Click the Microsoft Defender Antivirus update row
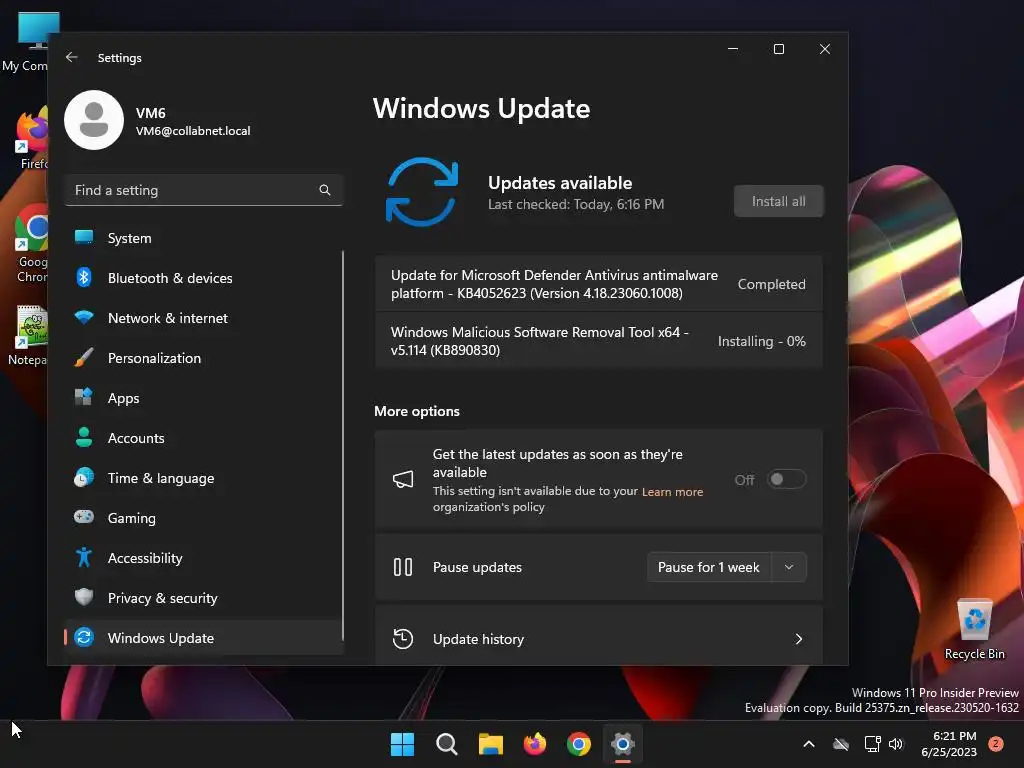Screen dimensions: 1024x768 tap(598, 284)
